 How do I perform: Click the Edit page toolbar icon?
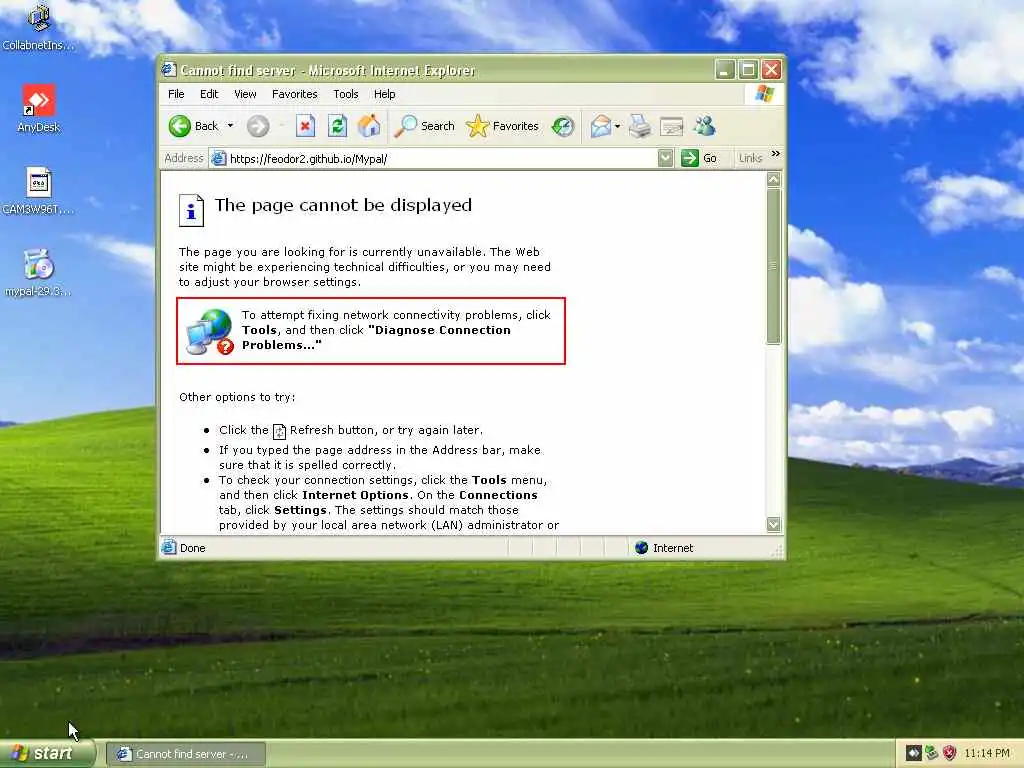(x=671, y=126)
